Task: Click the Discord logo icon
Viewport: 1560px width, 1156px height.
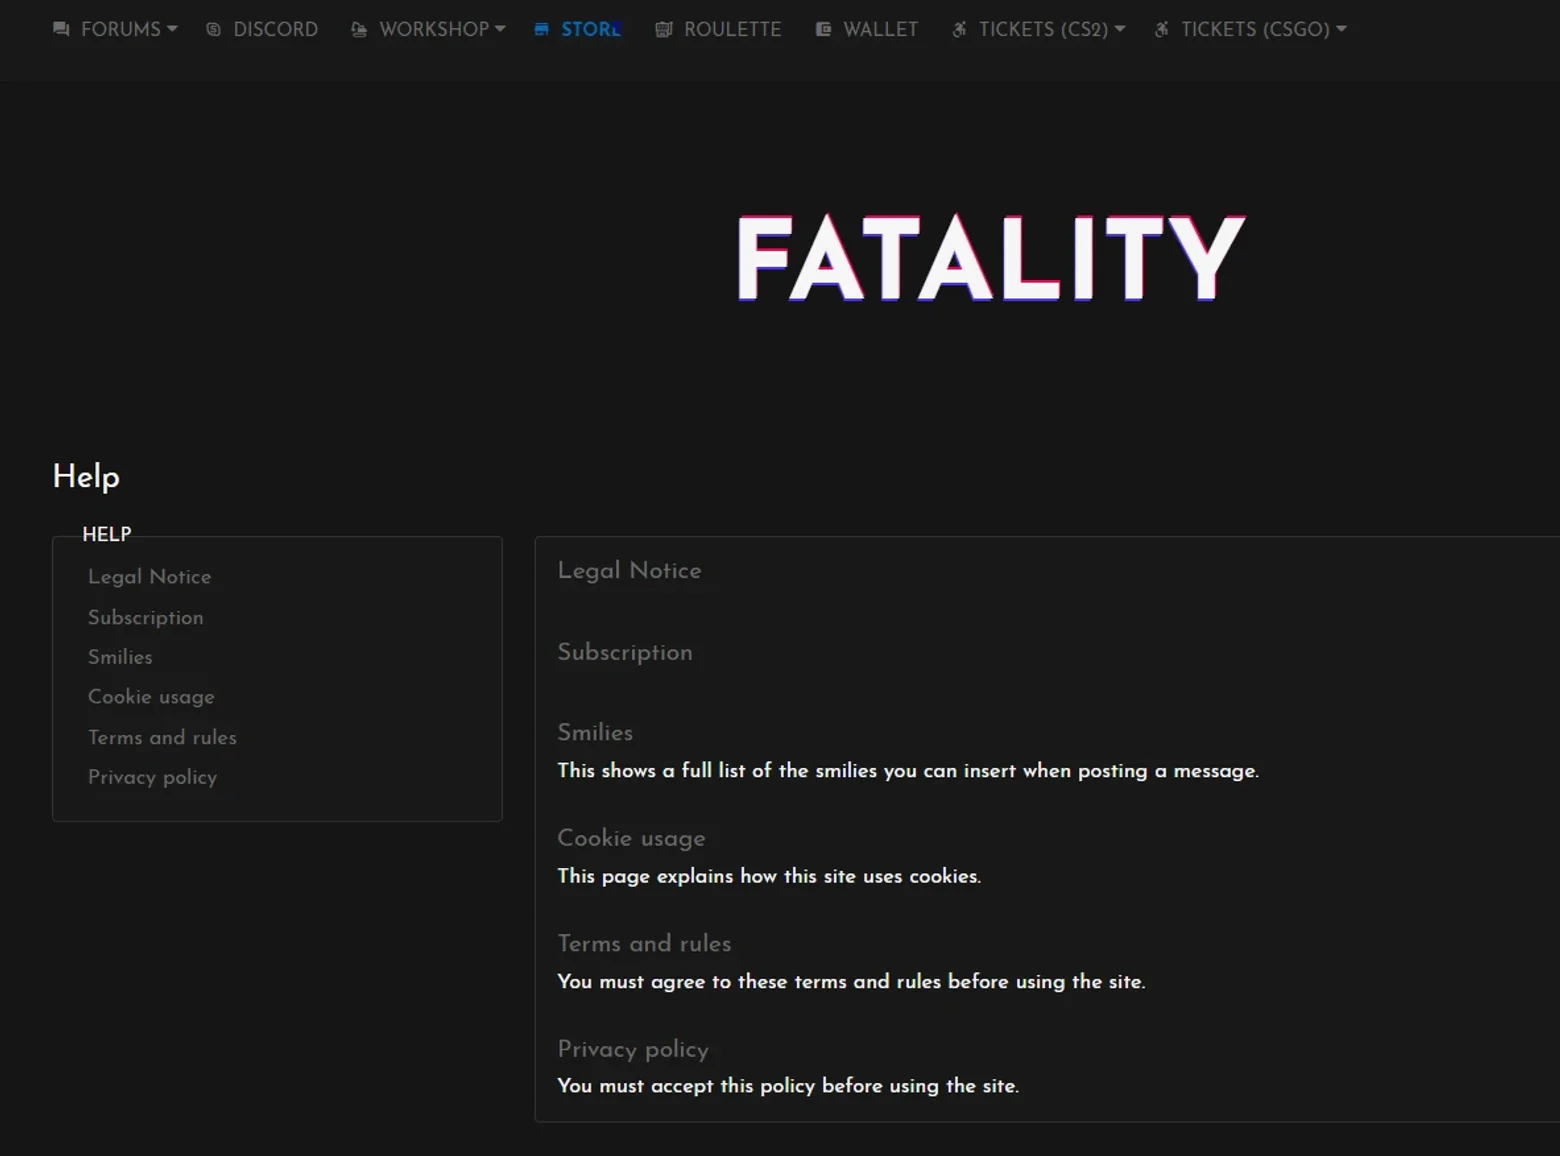Action: click(x=213, y=30)
